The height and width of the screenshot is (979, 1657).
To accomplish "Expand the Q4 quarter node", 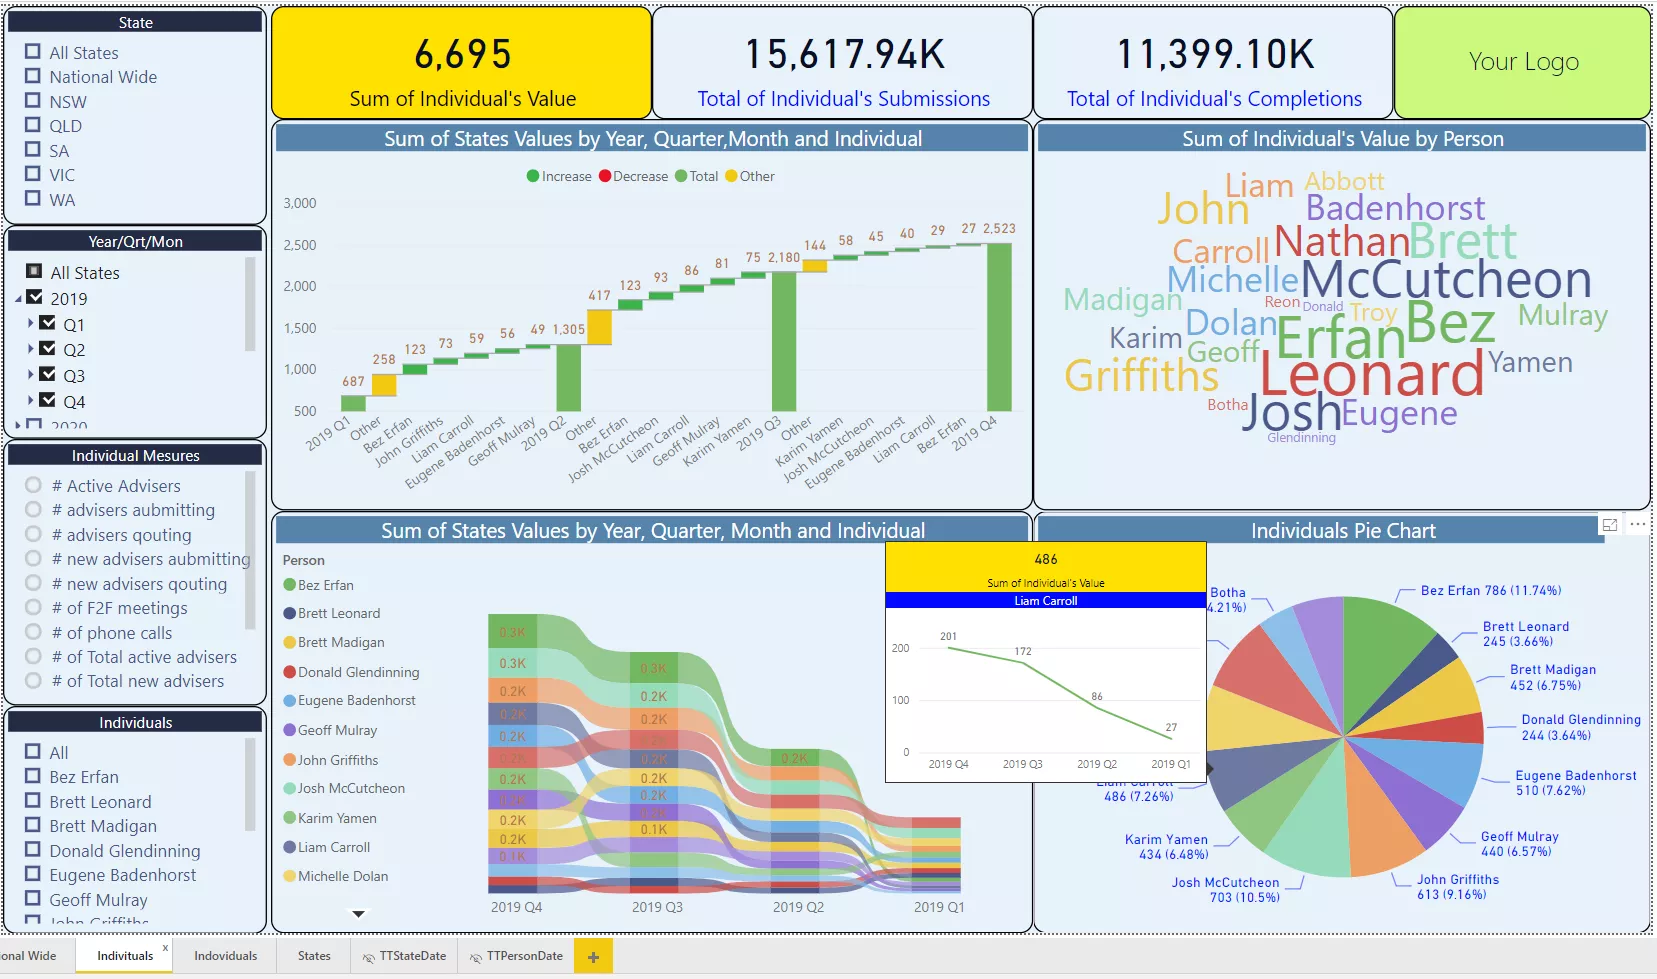I will point(31,400).
